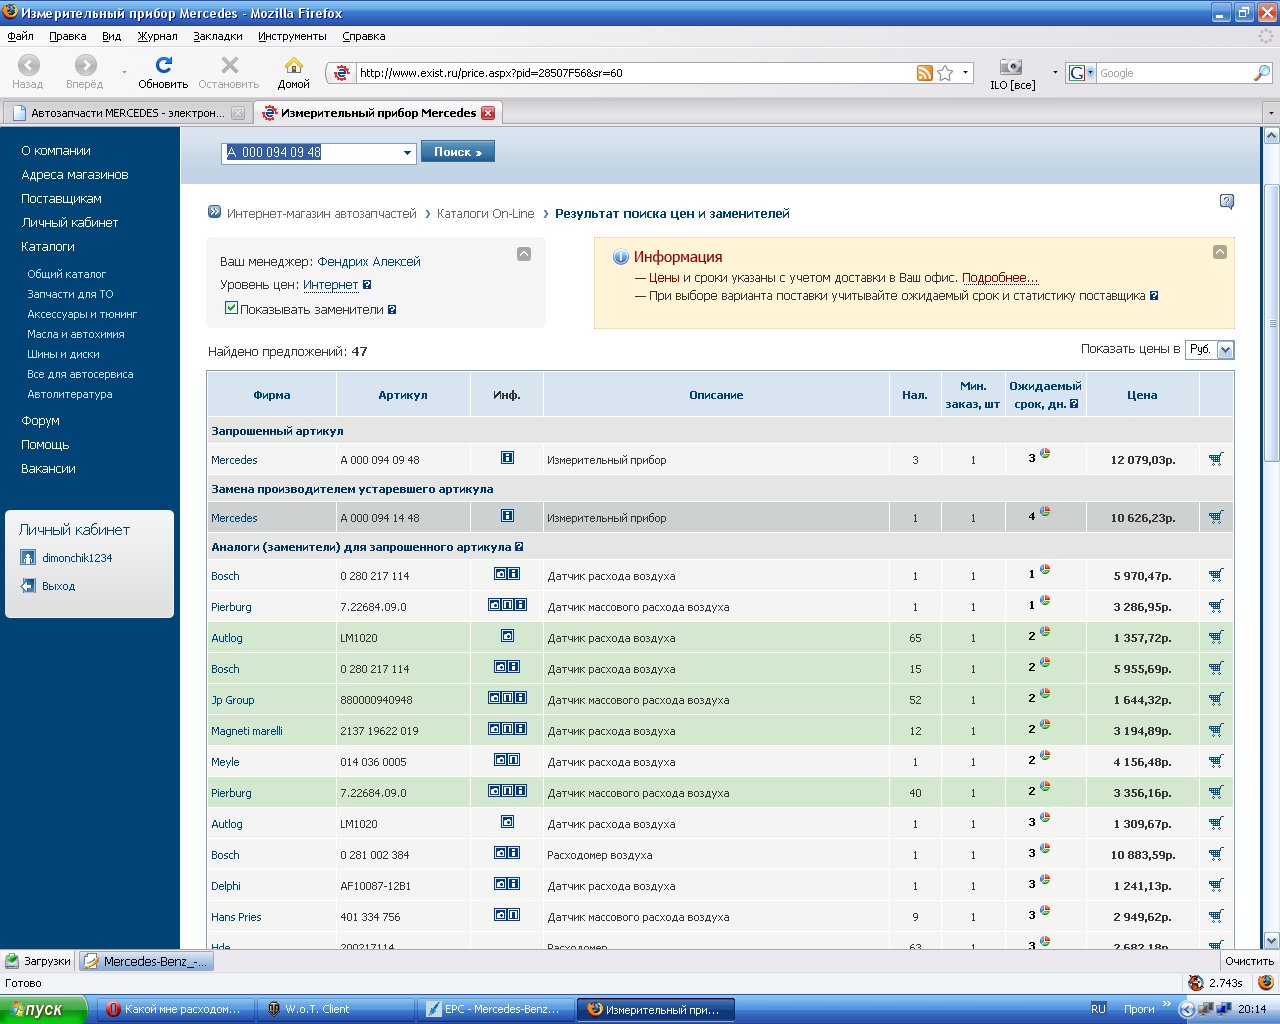Open help icon beside Ожидаемый срок header
The height and width of the screenshot is (1024, 1280).
tap(1074, 404)
